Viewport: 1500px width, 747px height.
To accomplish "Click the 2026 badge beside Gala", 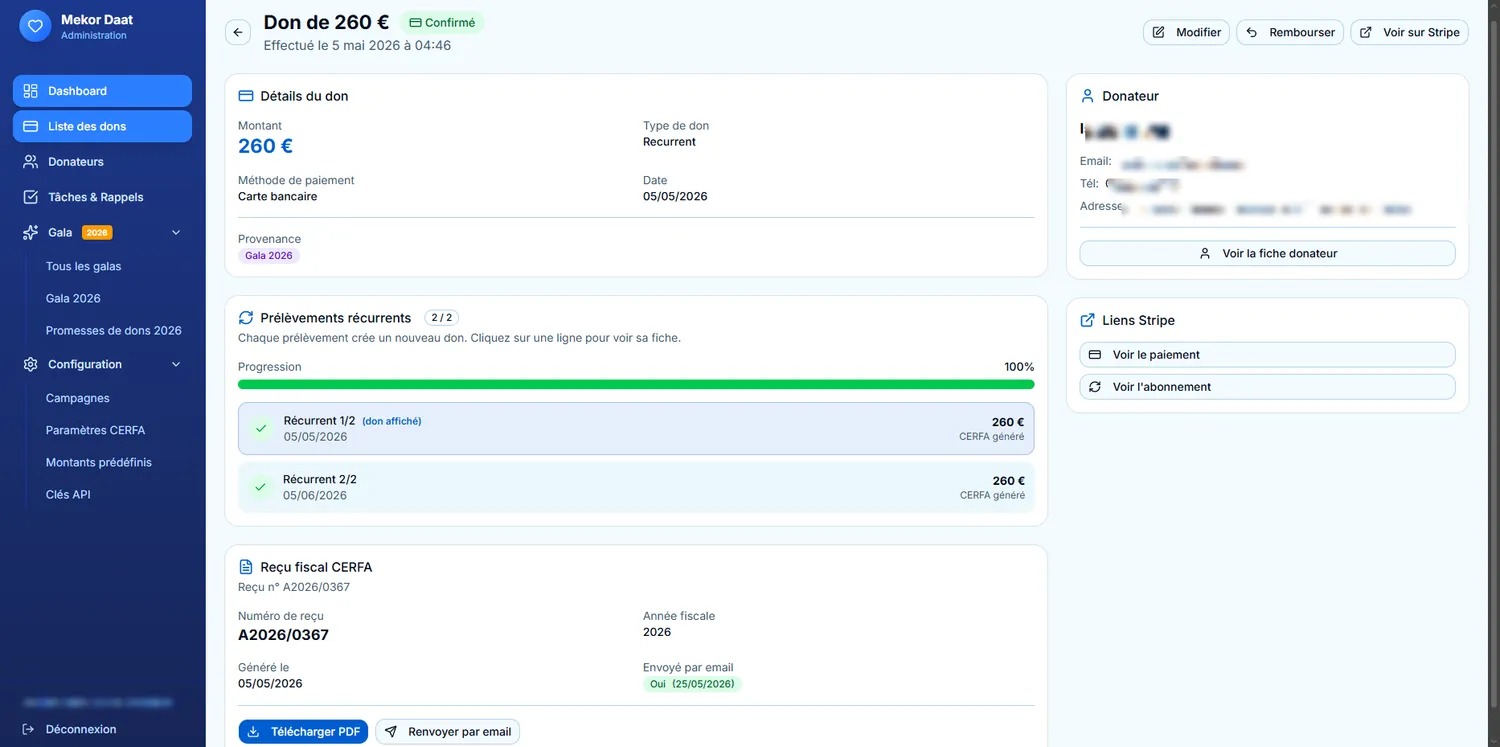I will [97, 233].
